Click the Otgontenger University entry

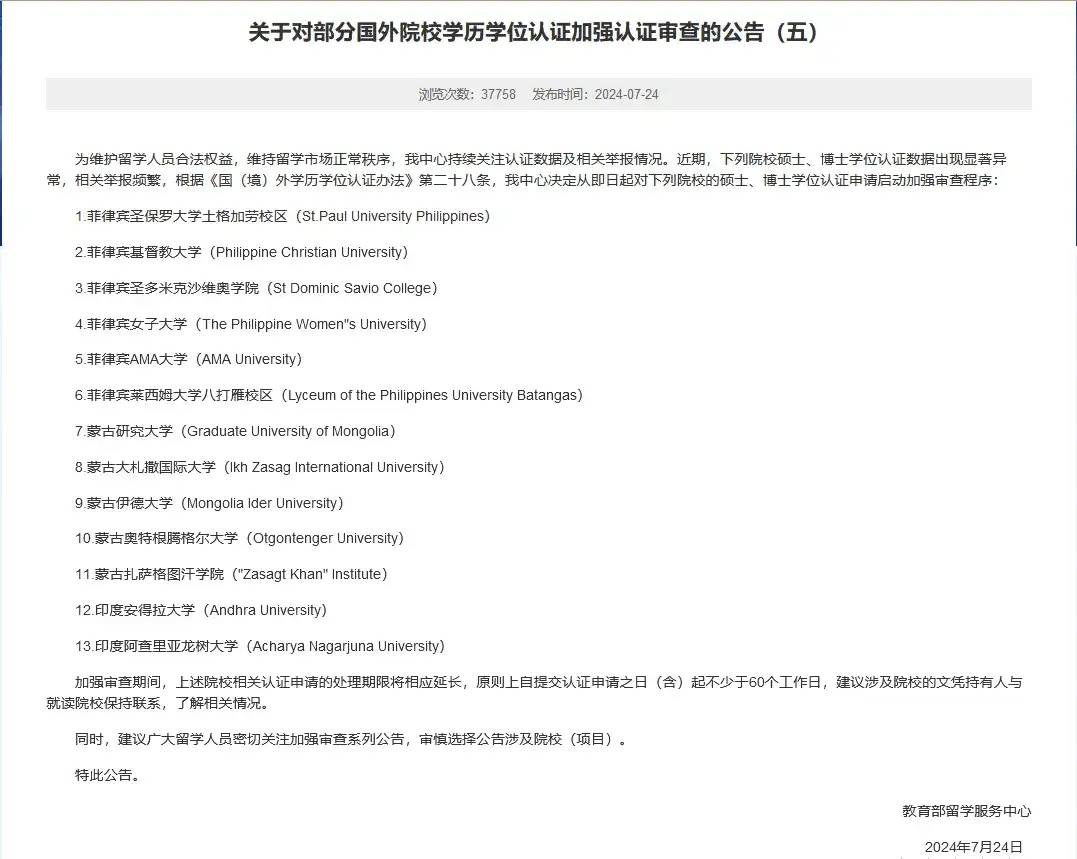click(x=240, y=538)
